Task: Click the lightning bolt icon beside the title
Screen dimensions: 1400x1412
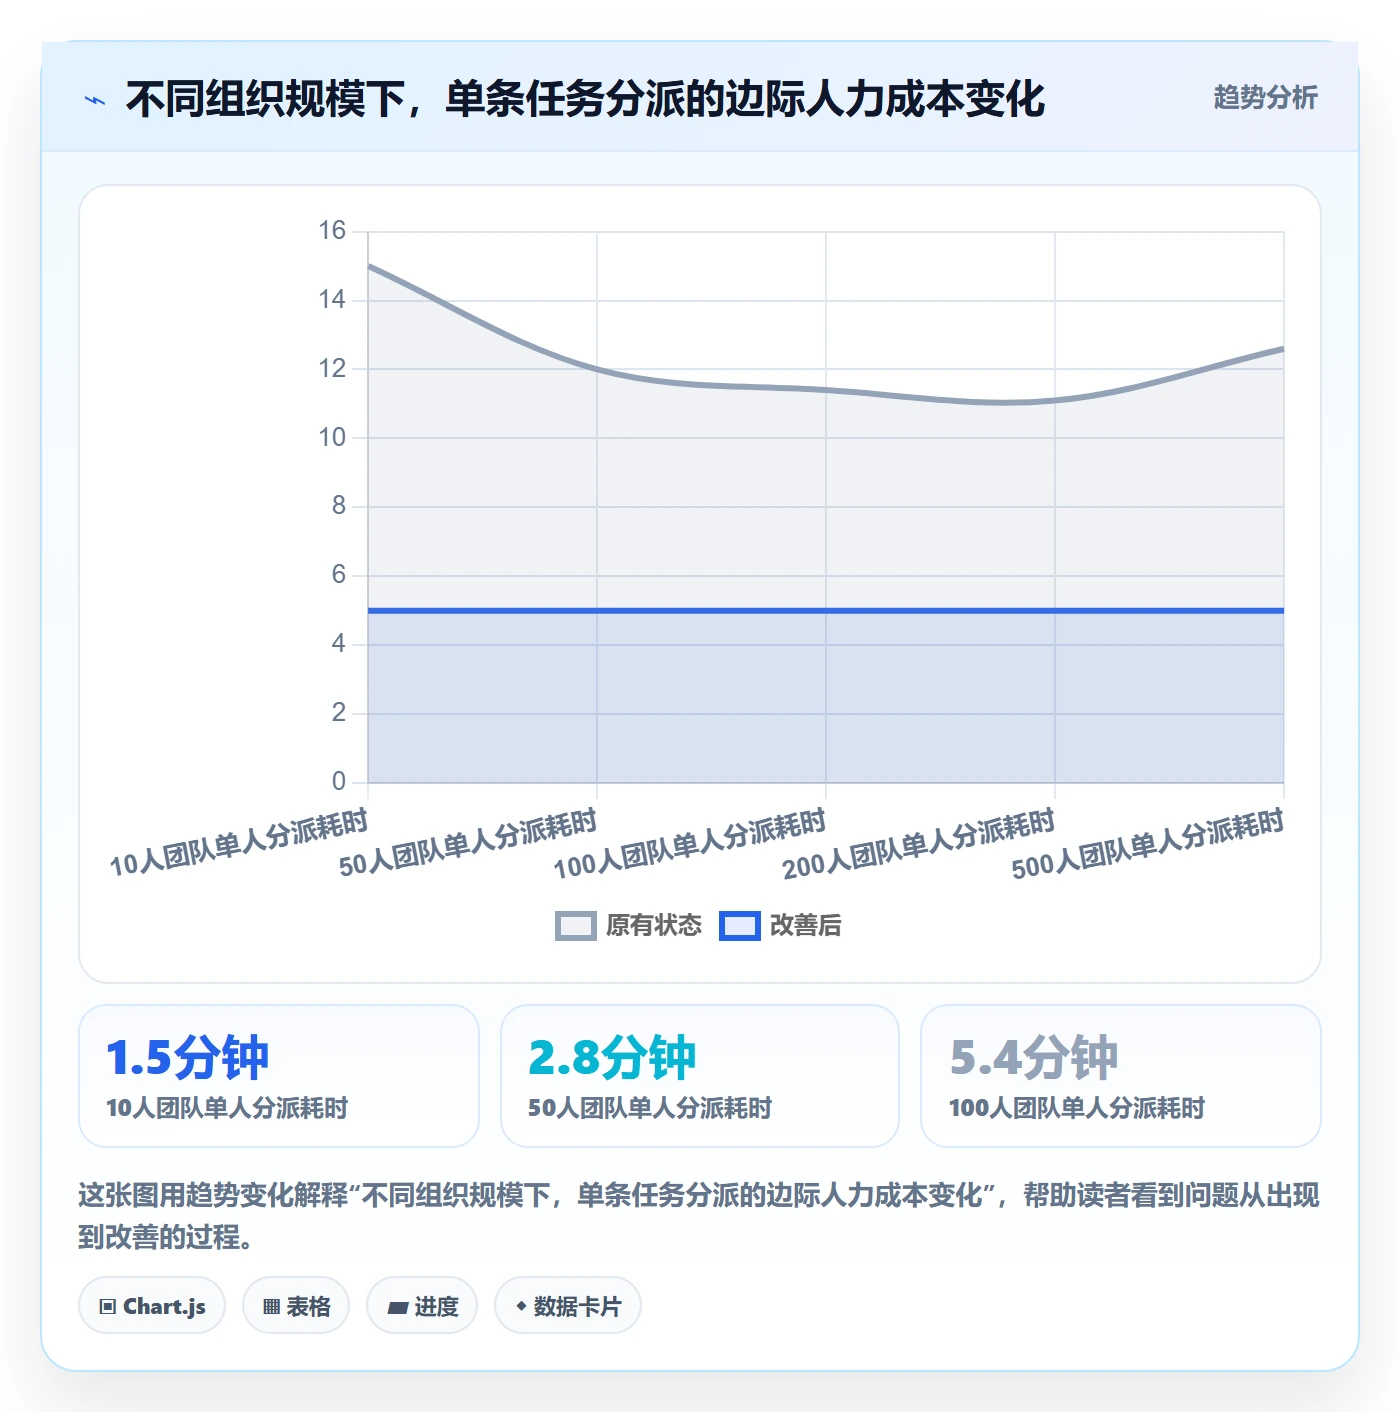Action: [95, 100]
